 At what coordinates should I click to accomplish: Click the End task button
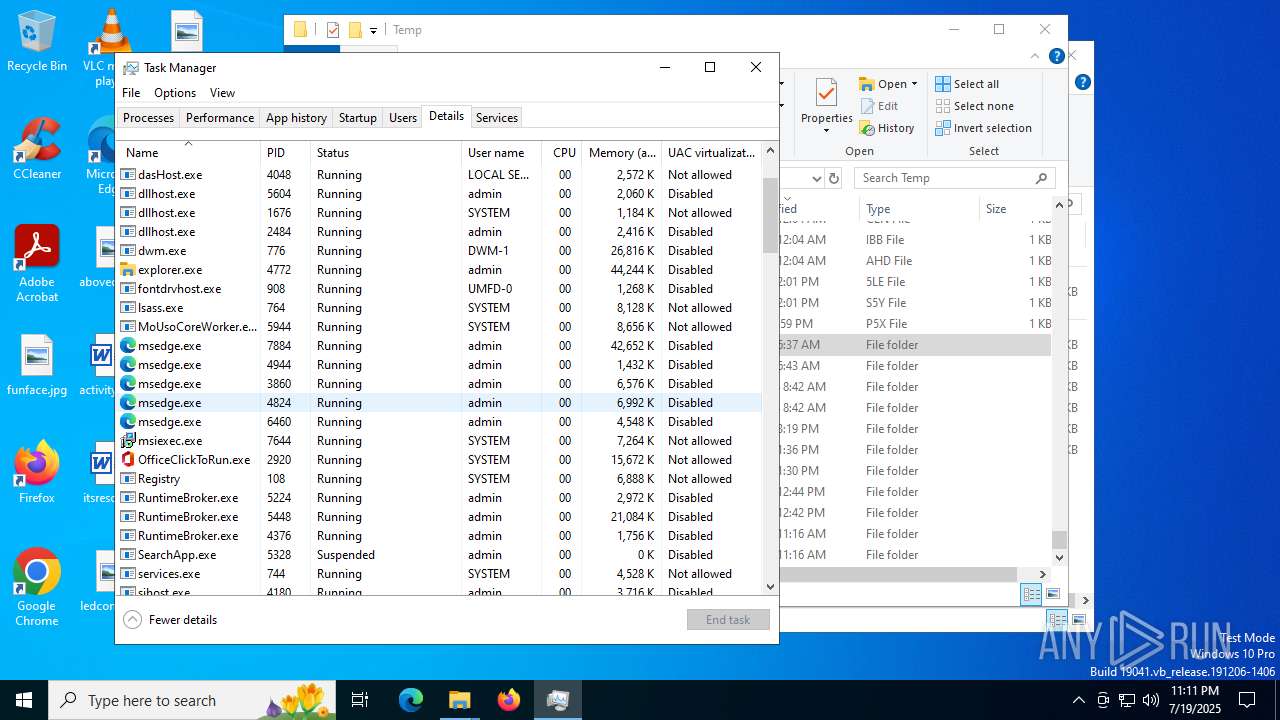pos(728,620)
